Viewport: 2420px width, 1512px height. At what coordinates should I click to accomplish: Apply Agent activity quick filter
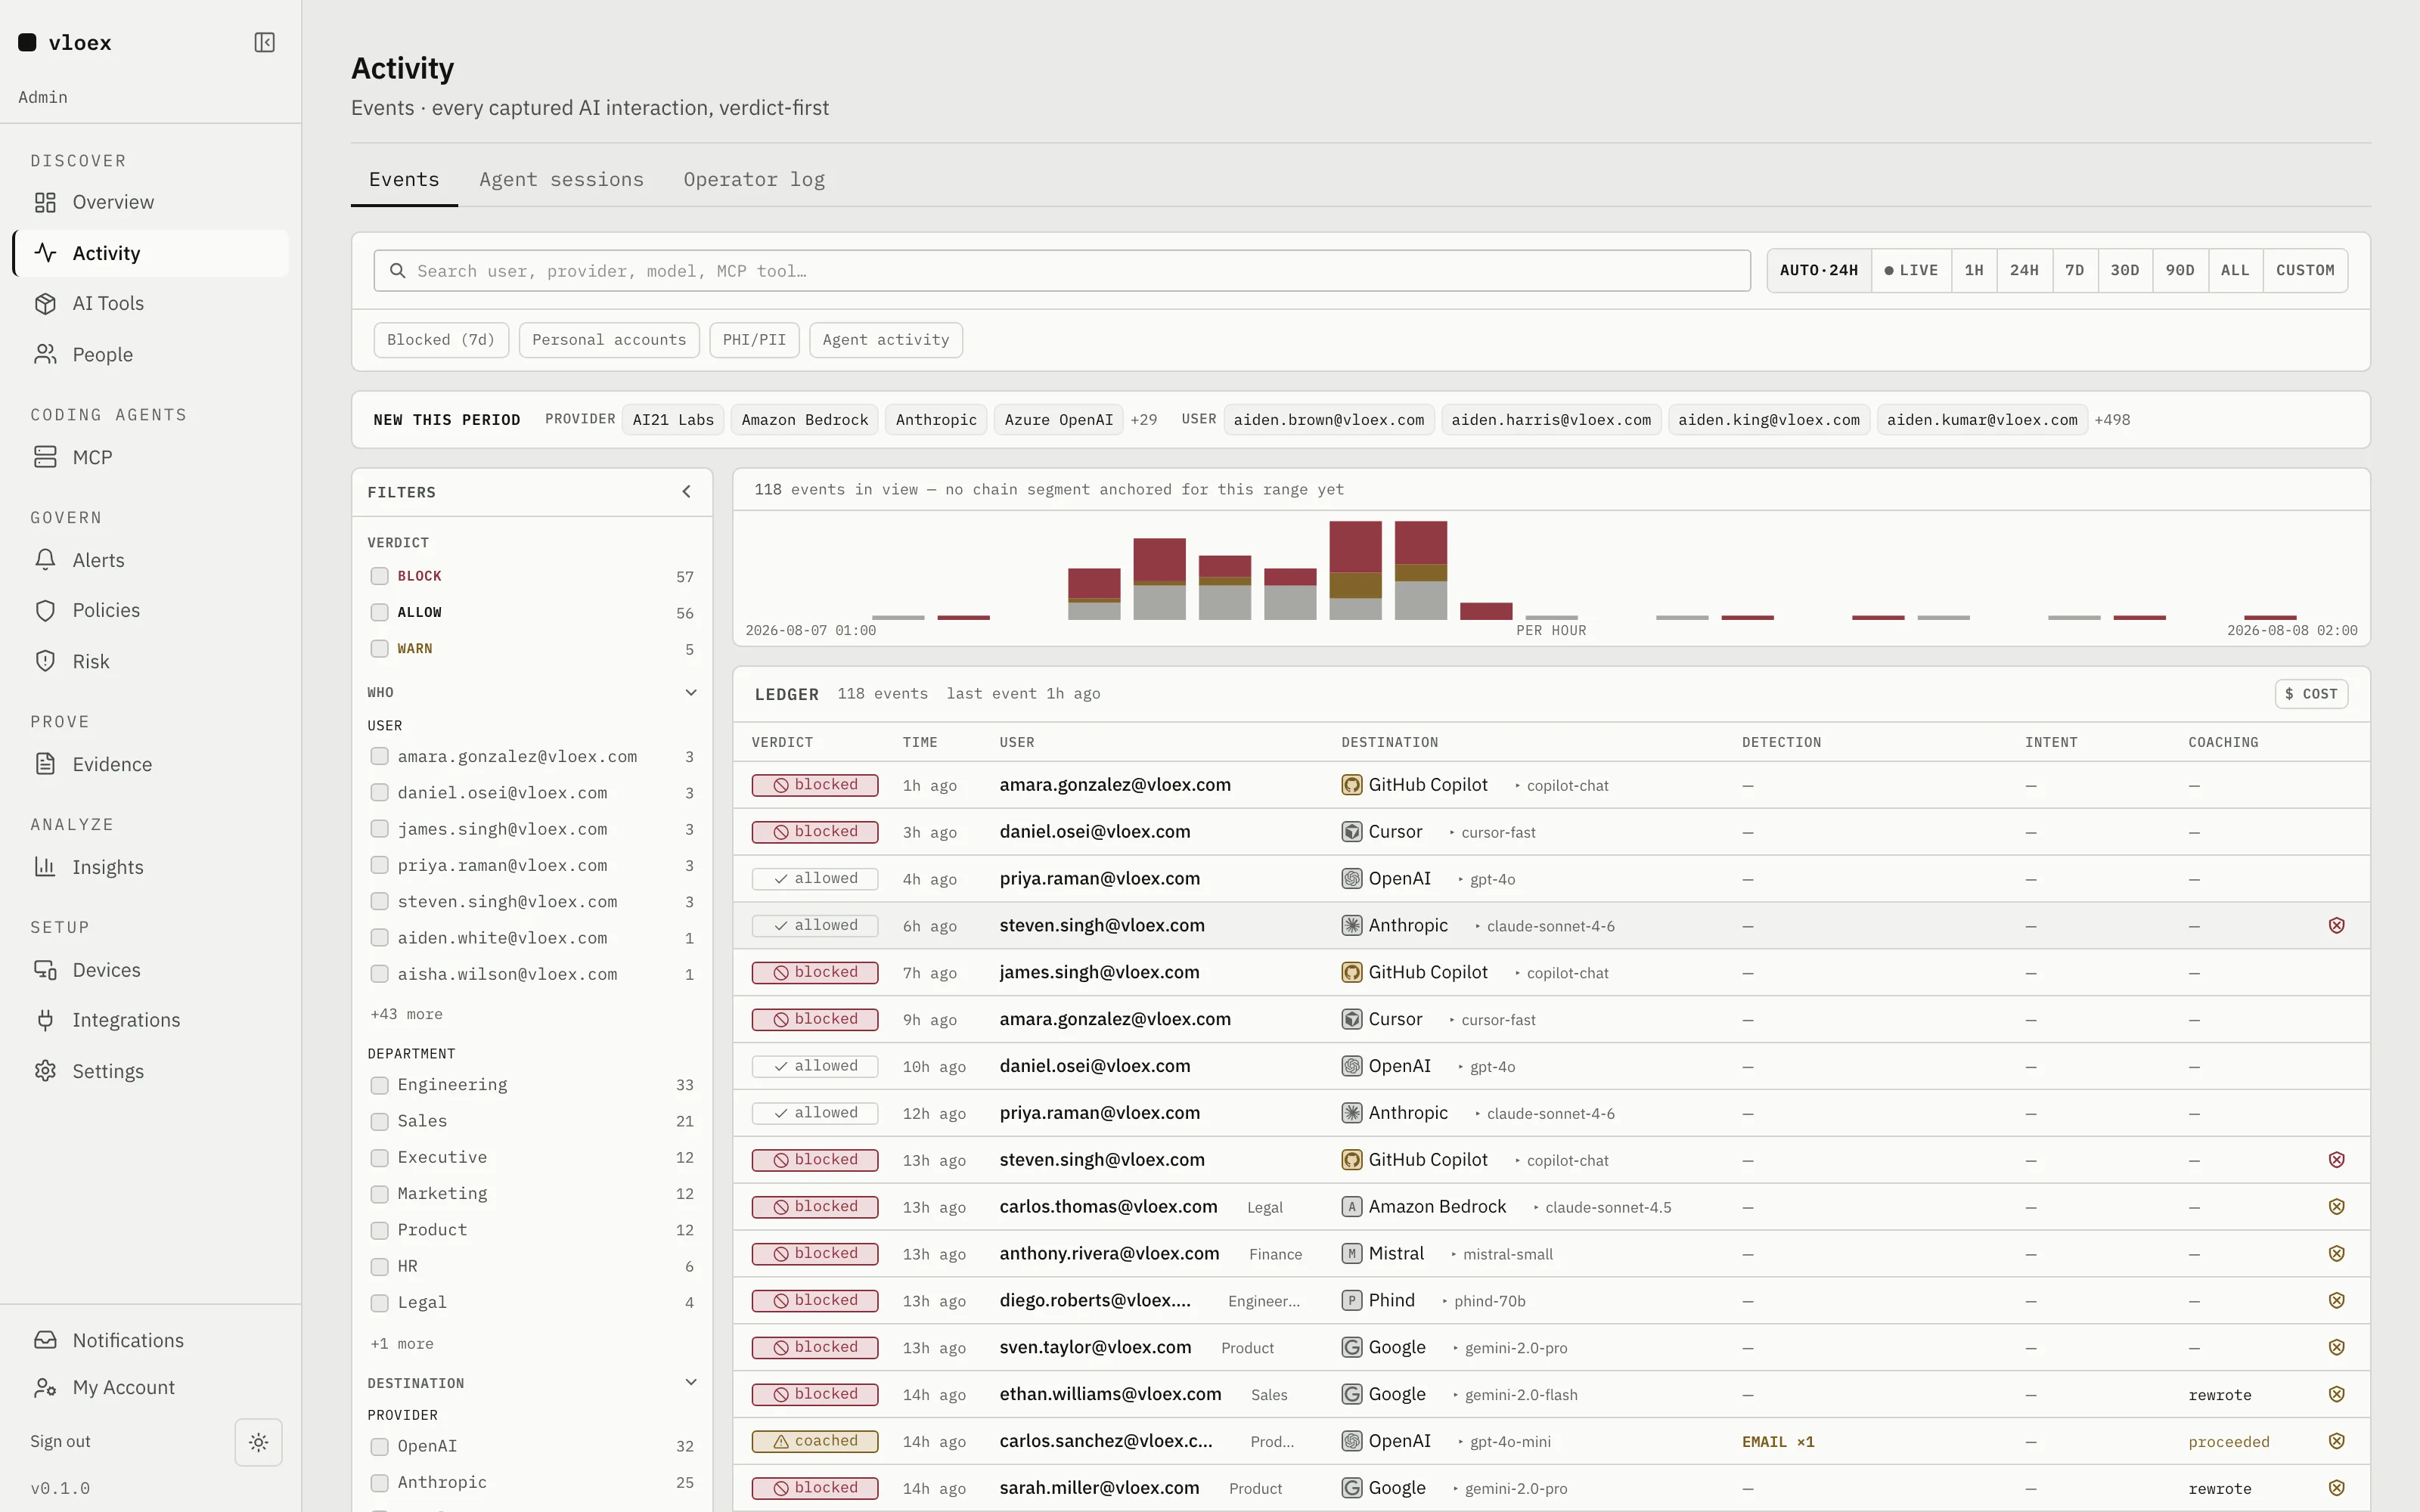coord(886,340)
